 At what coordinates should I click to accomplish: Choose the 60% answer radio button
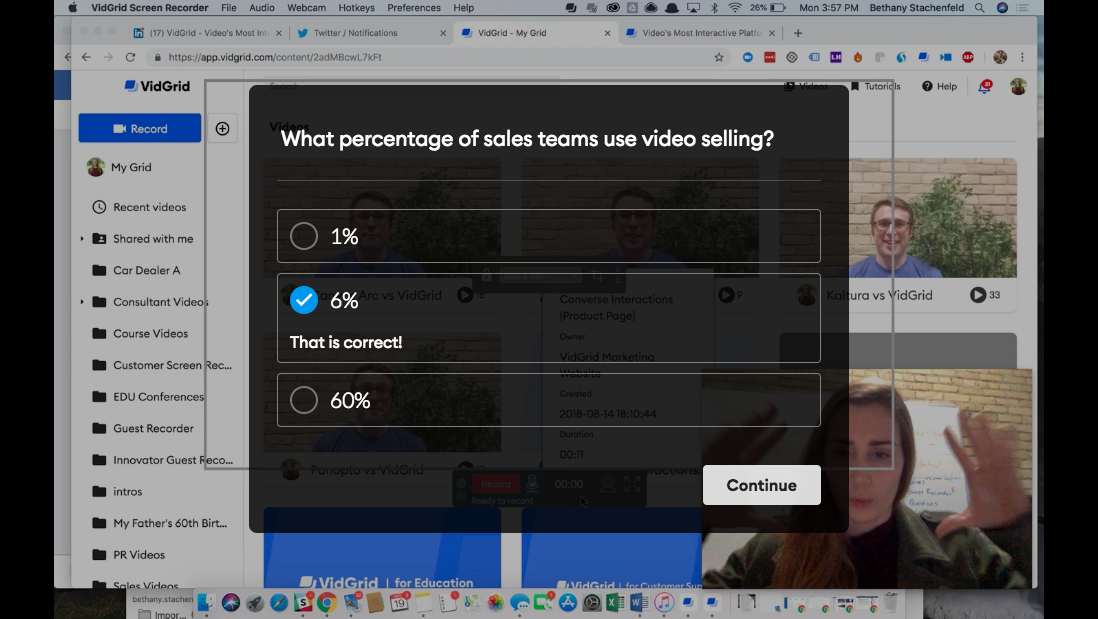pyautogui.click(x=304, y=400)
